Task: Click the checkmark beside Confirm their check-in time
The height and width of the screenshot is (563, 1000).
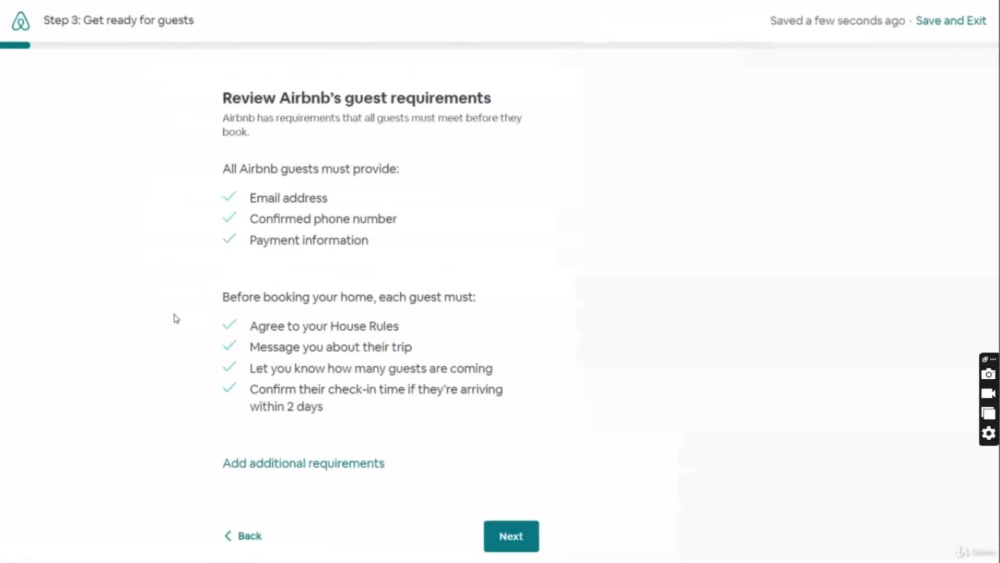Action: (230, 388)
